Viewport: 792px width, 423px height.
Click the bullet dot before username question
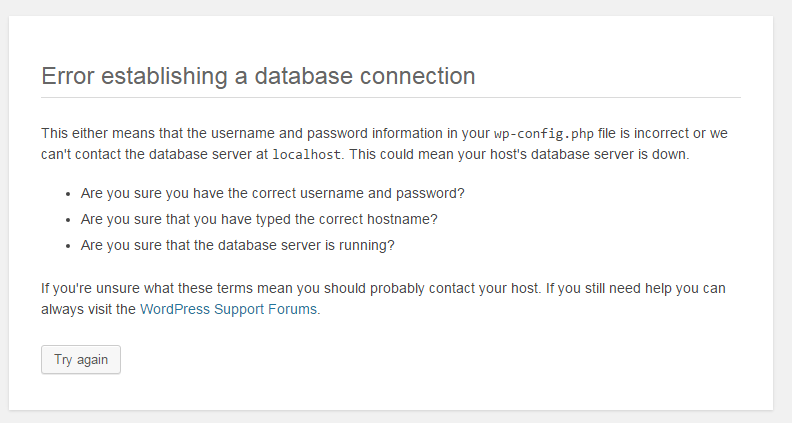click(68, 194)
